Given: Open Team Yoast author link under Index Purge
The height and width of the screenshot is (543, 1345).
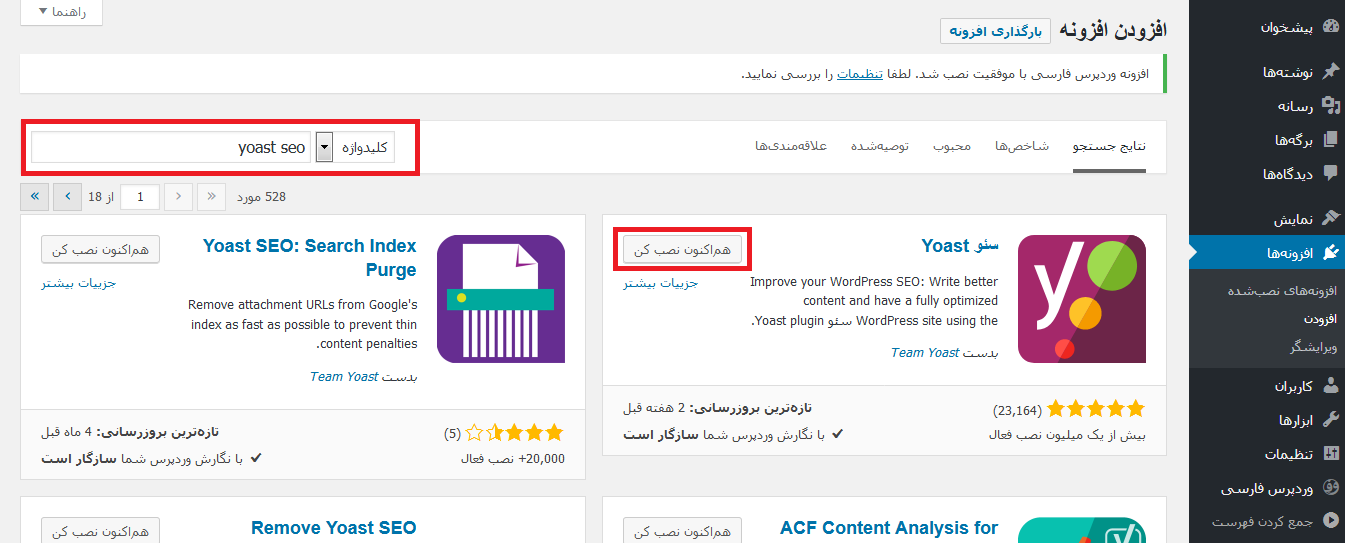Looking at the screenshot, I should (x=344, y=376).
